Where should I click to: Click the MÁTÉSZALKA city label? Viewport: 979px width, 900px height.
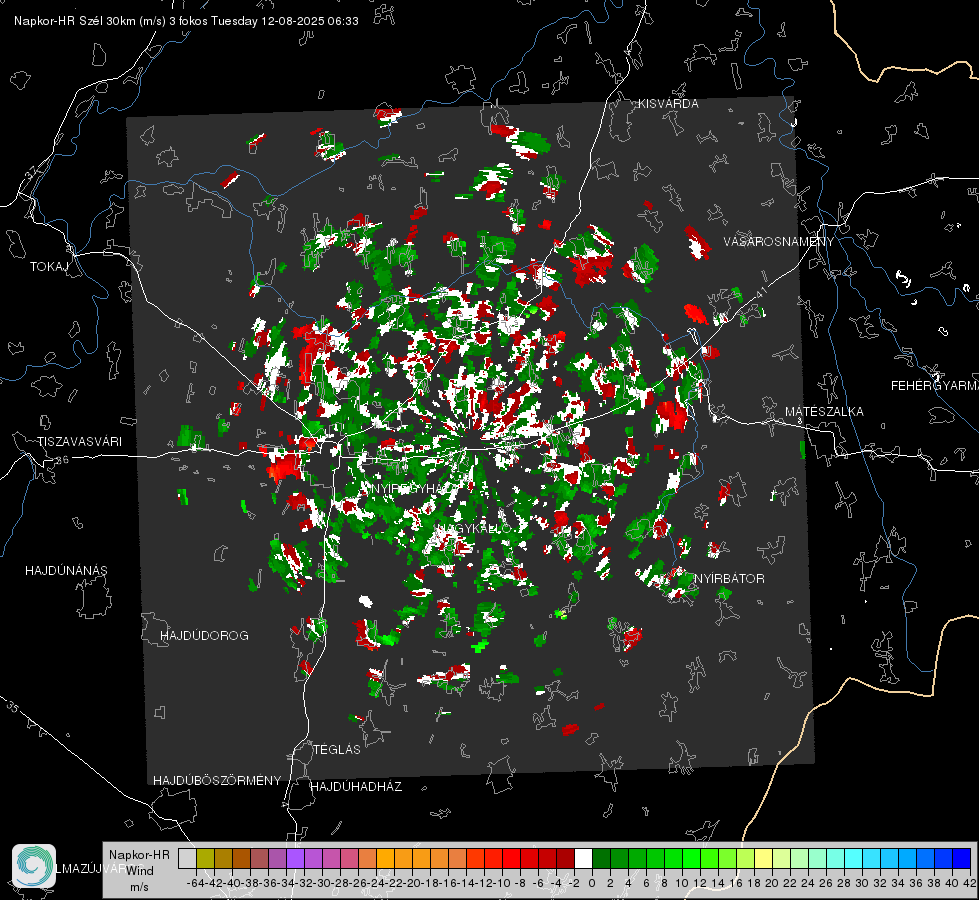click(x=824, y=412)
